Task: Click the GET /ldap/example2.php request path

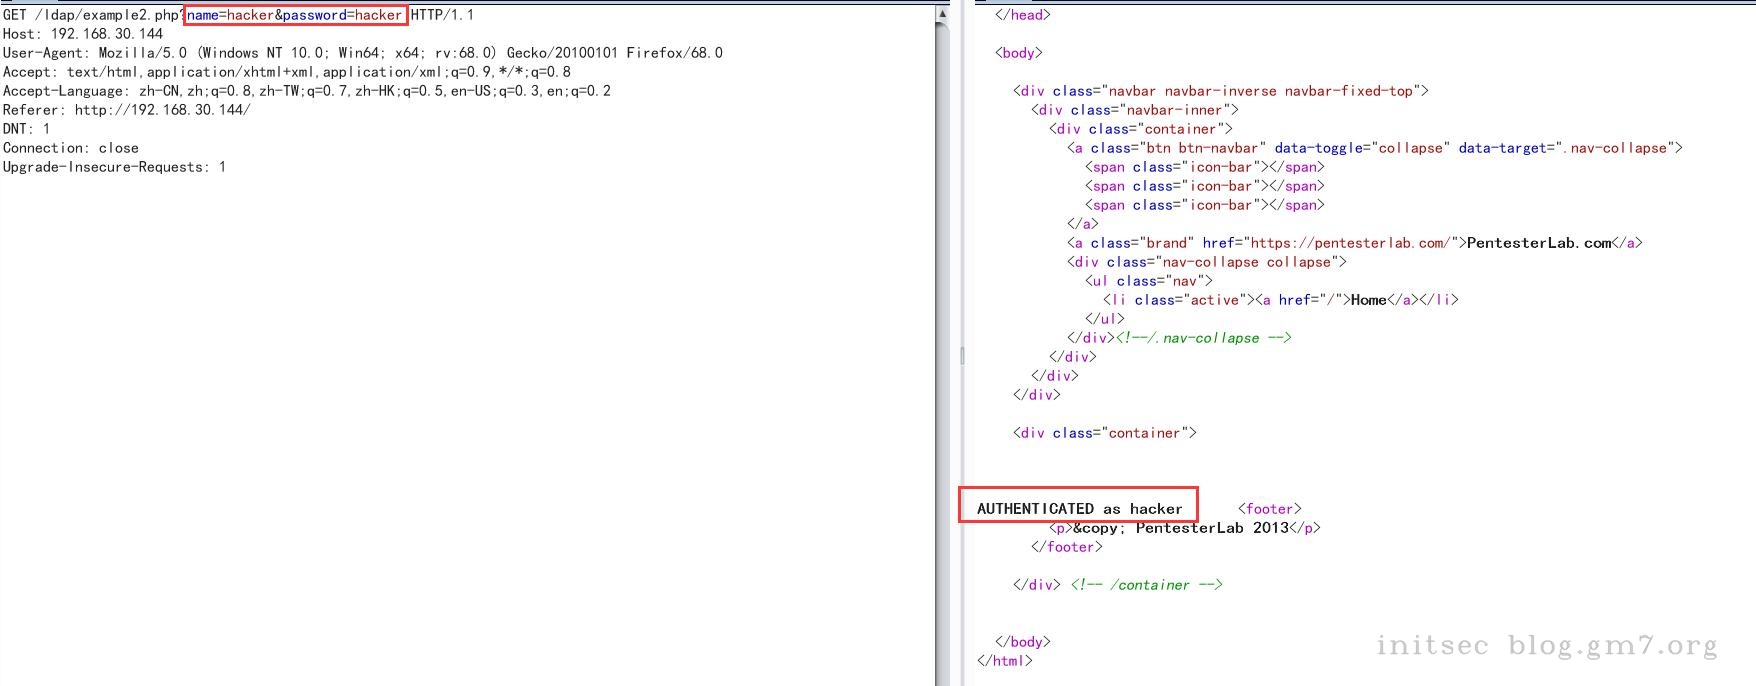Action: click(90, 15)
